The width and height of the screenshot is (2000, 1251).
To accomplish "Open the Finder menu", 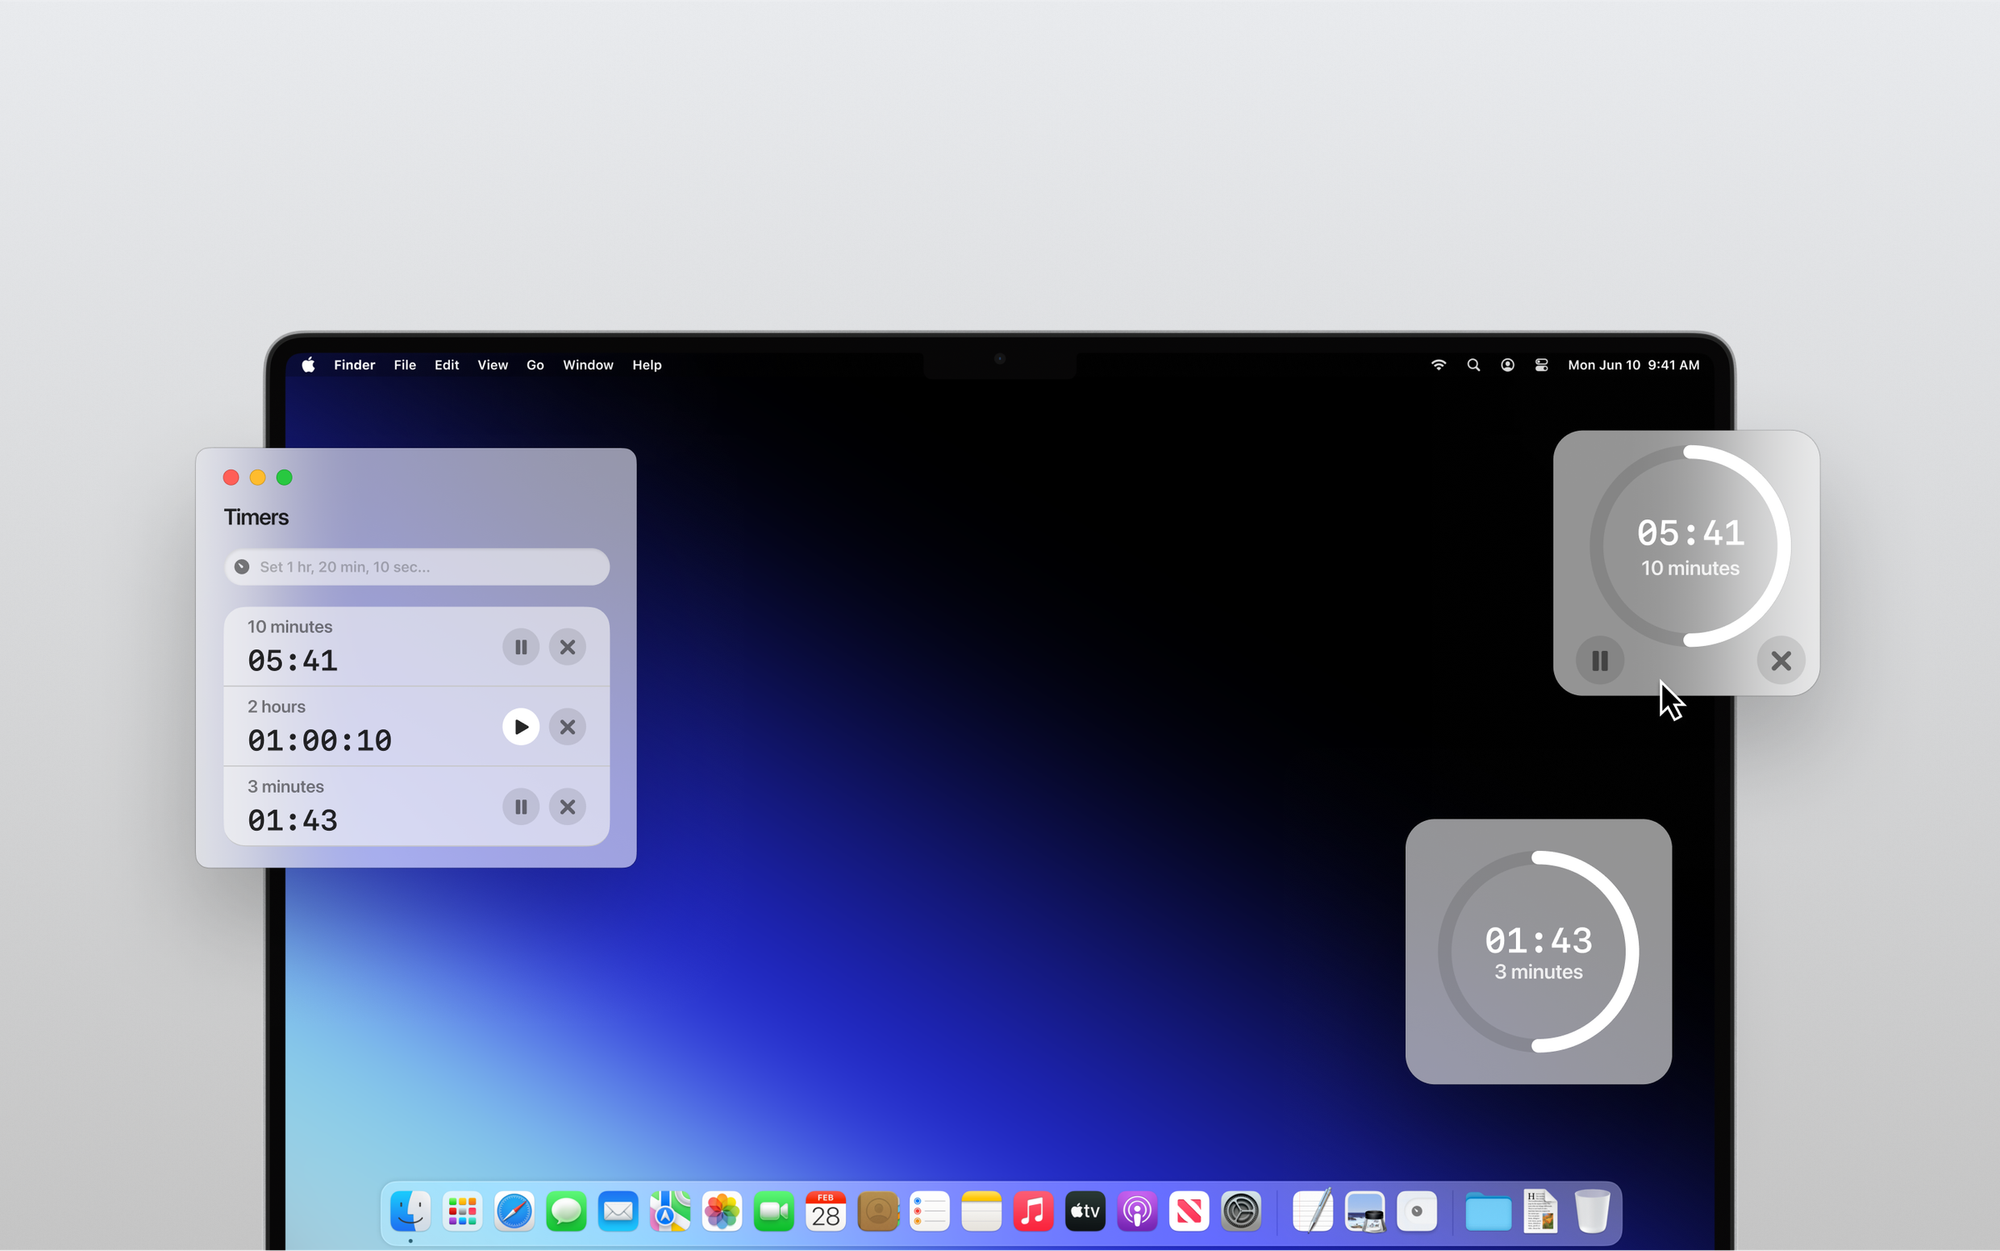I will tap(354, 365).
